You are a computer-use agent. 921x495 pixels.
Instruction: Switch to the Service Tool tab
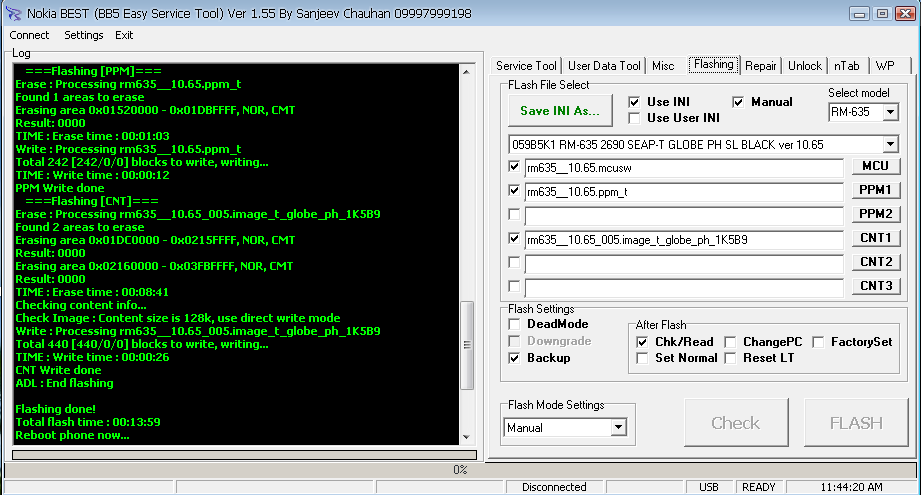pos(526,66)
